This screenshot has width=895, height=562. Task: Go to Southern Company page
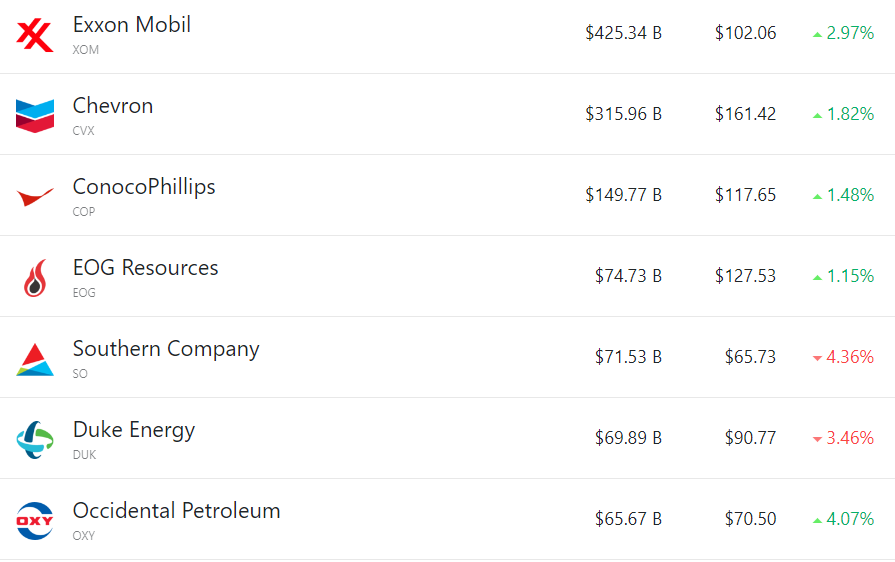166,349
